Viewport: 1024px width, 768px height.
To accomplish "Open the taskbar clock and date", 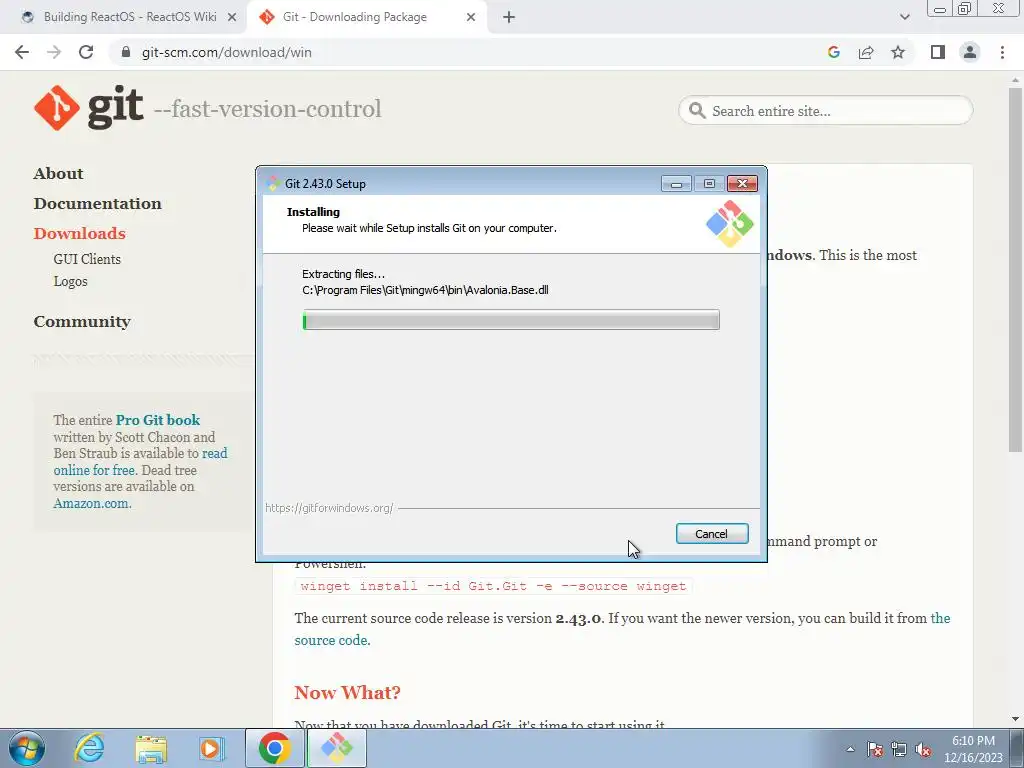I will point(973,749).
